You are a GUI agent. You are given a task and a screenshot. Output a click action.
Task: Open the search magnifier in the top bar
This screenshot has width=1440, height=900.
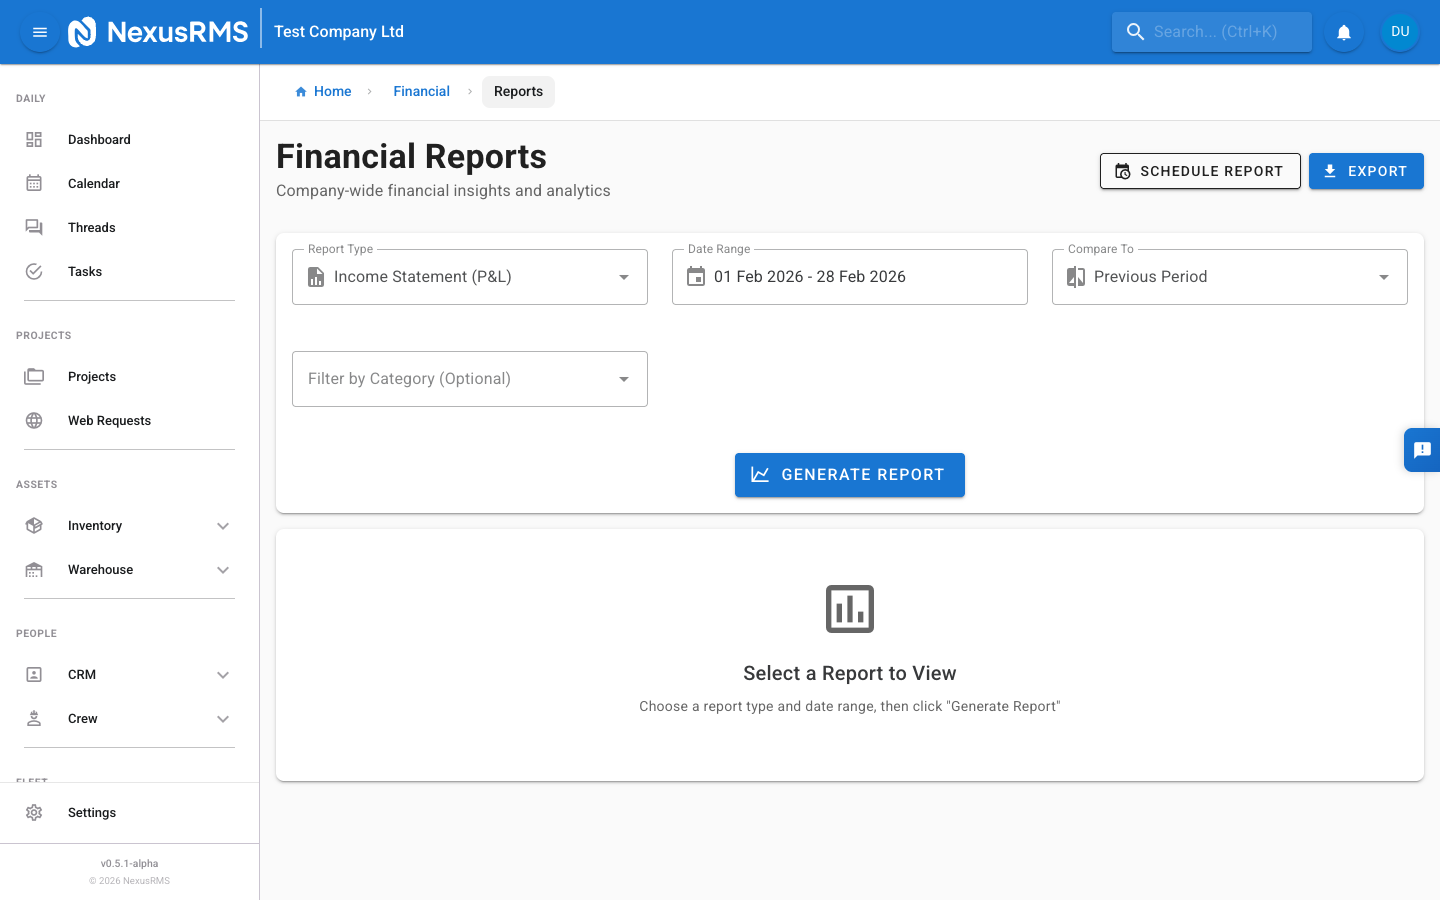(x=1135, y=31)
